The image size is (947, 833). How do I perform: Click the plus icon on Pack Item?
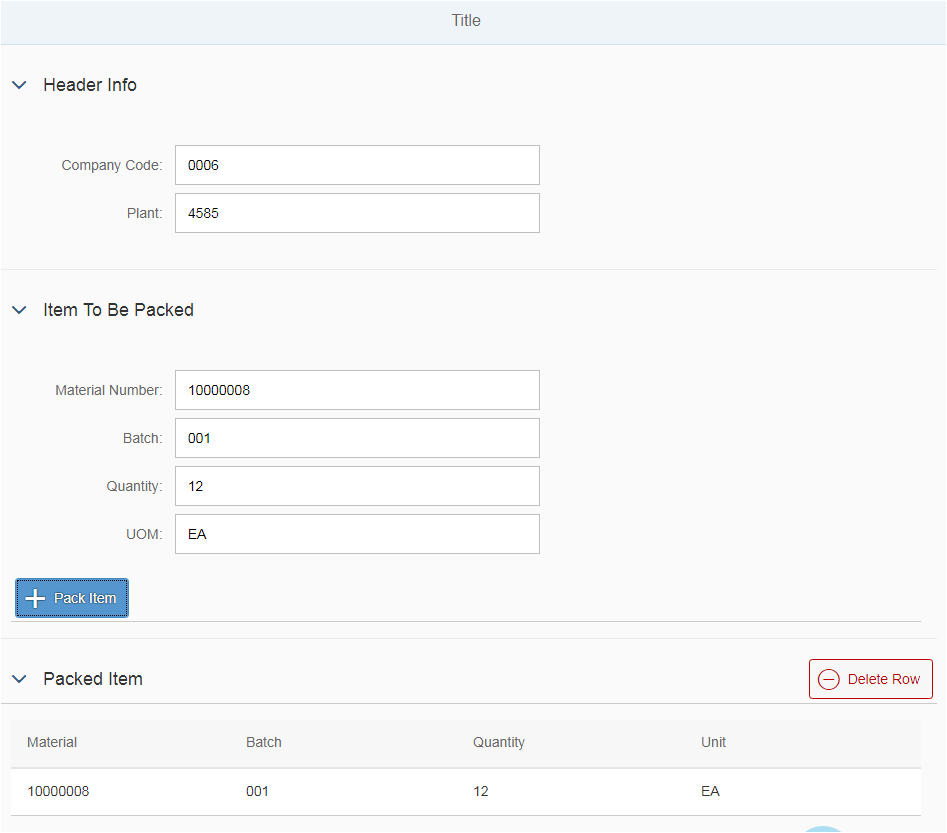[x=35, y=599]
